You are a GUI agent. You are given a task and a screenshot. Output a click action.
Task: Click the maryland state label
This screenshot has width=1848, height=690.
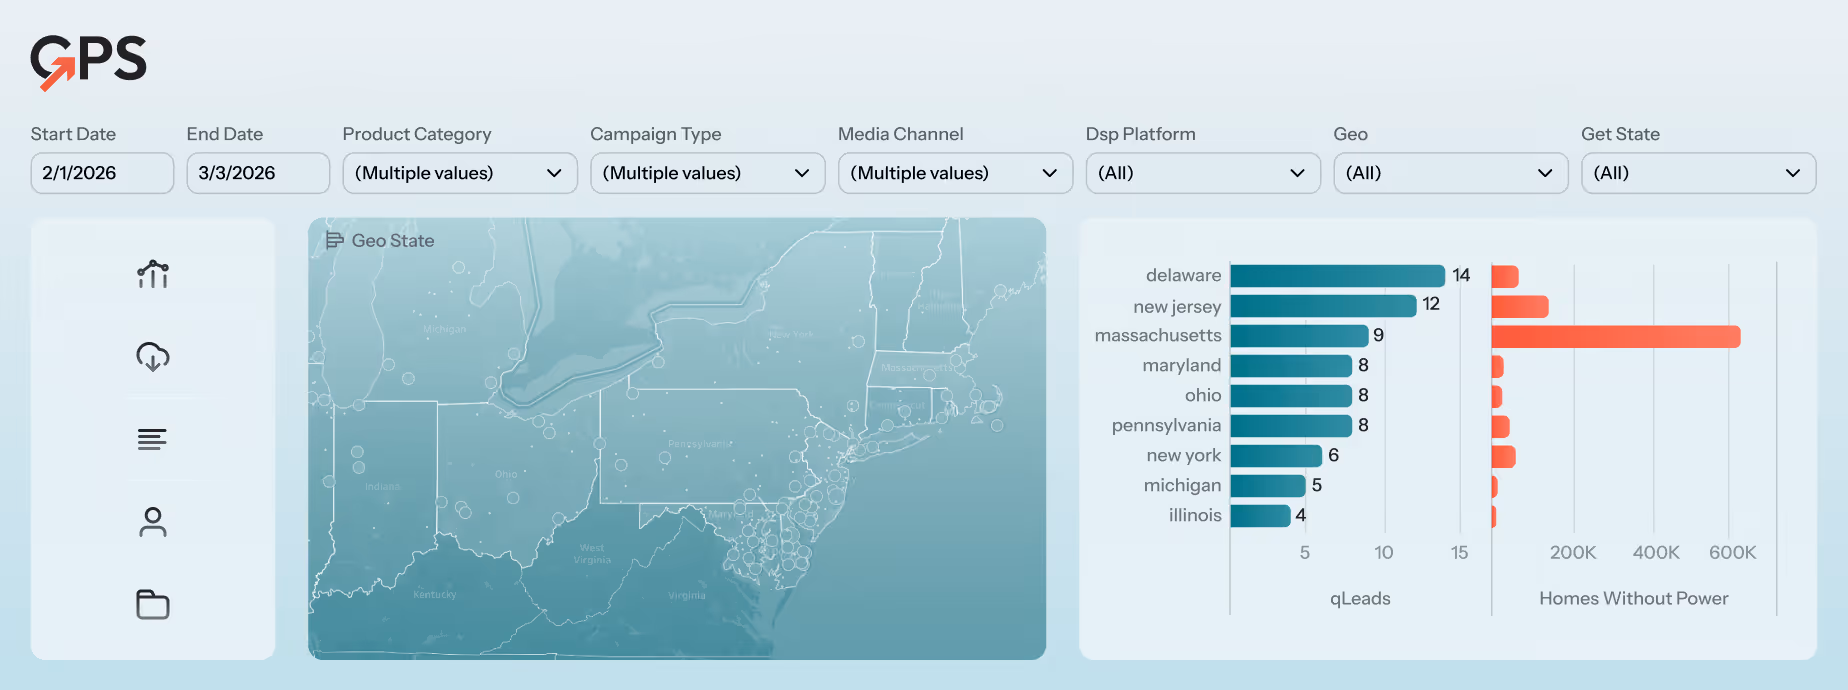(1182, 365)
